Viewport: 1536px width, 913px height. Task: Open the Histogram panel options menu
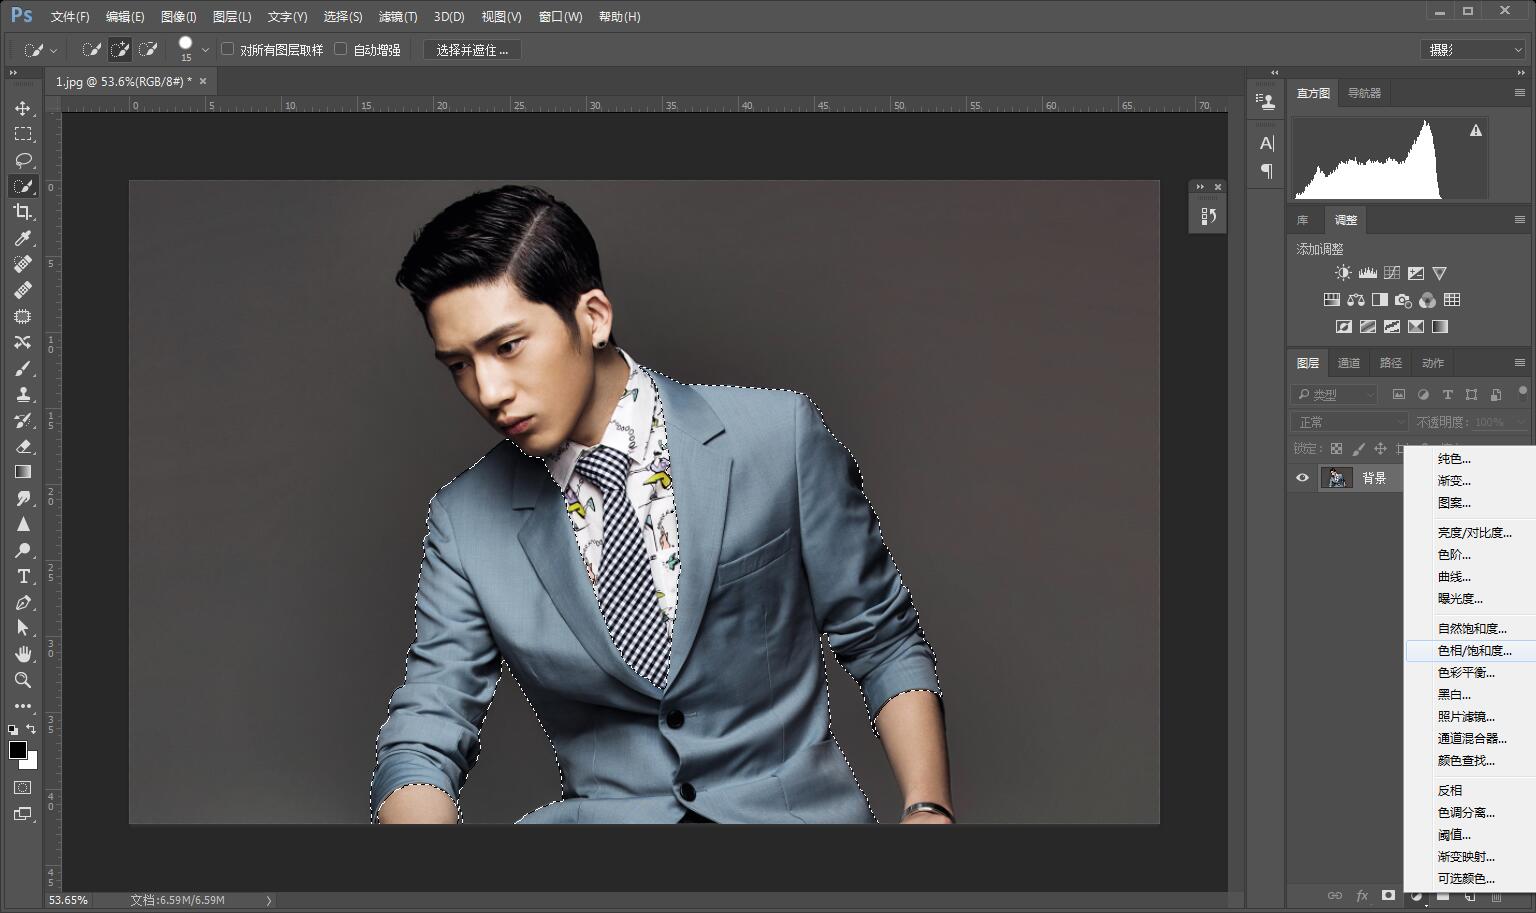click(x=1519, y=93)
